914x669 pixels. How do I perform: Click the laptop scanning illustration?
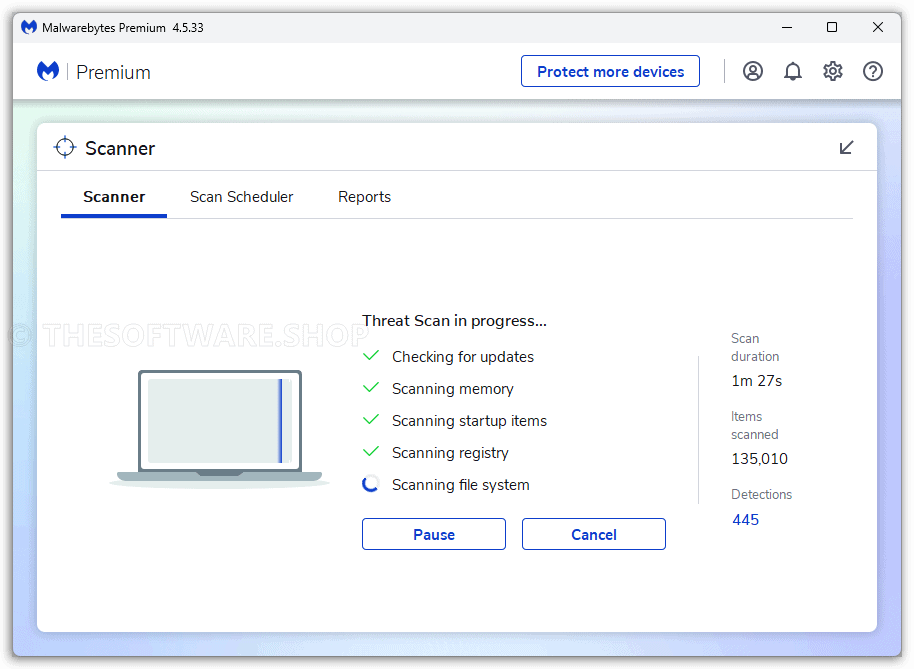(x=220, y=428)
